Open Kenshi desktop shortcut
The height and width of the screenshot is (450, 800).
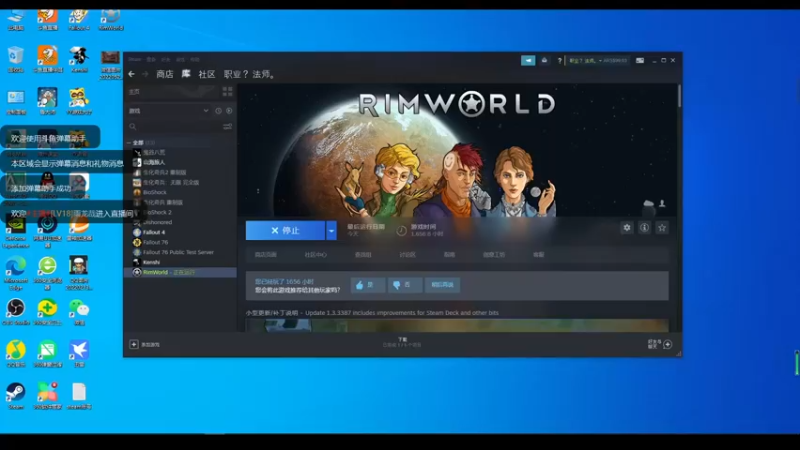pos(79,60)
